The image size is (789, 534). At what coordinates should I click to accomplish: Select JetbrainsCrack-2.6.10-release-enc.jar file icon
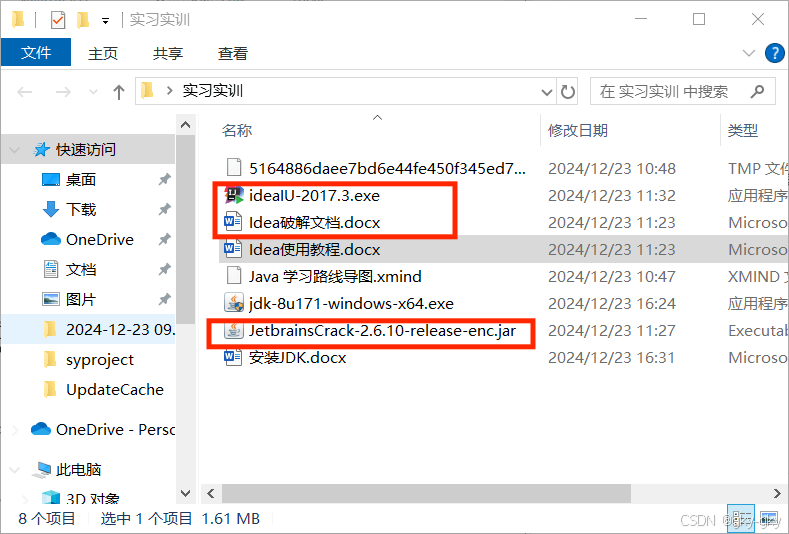click(x=233, y=331)
